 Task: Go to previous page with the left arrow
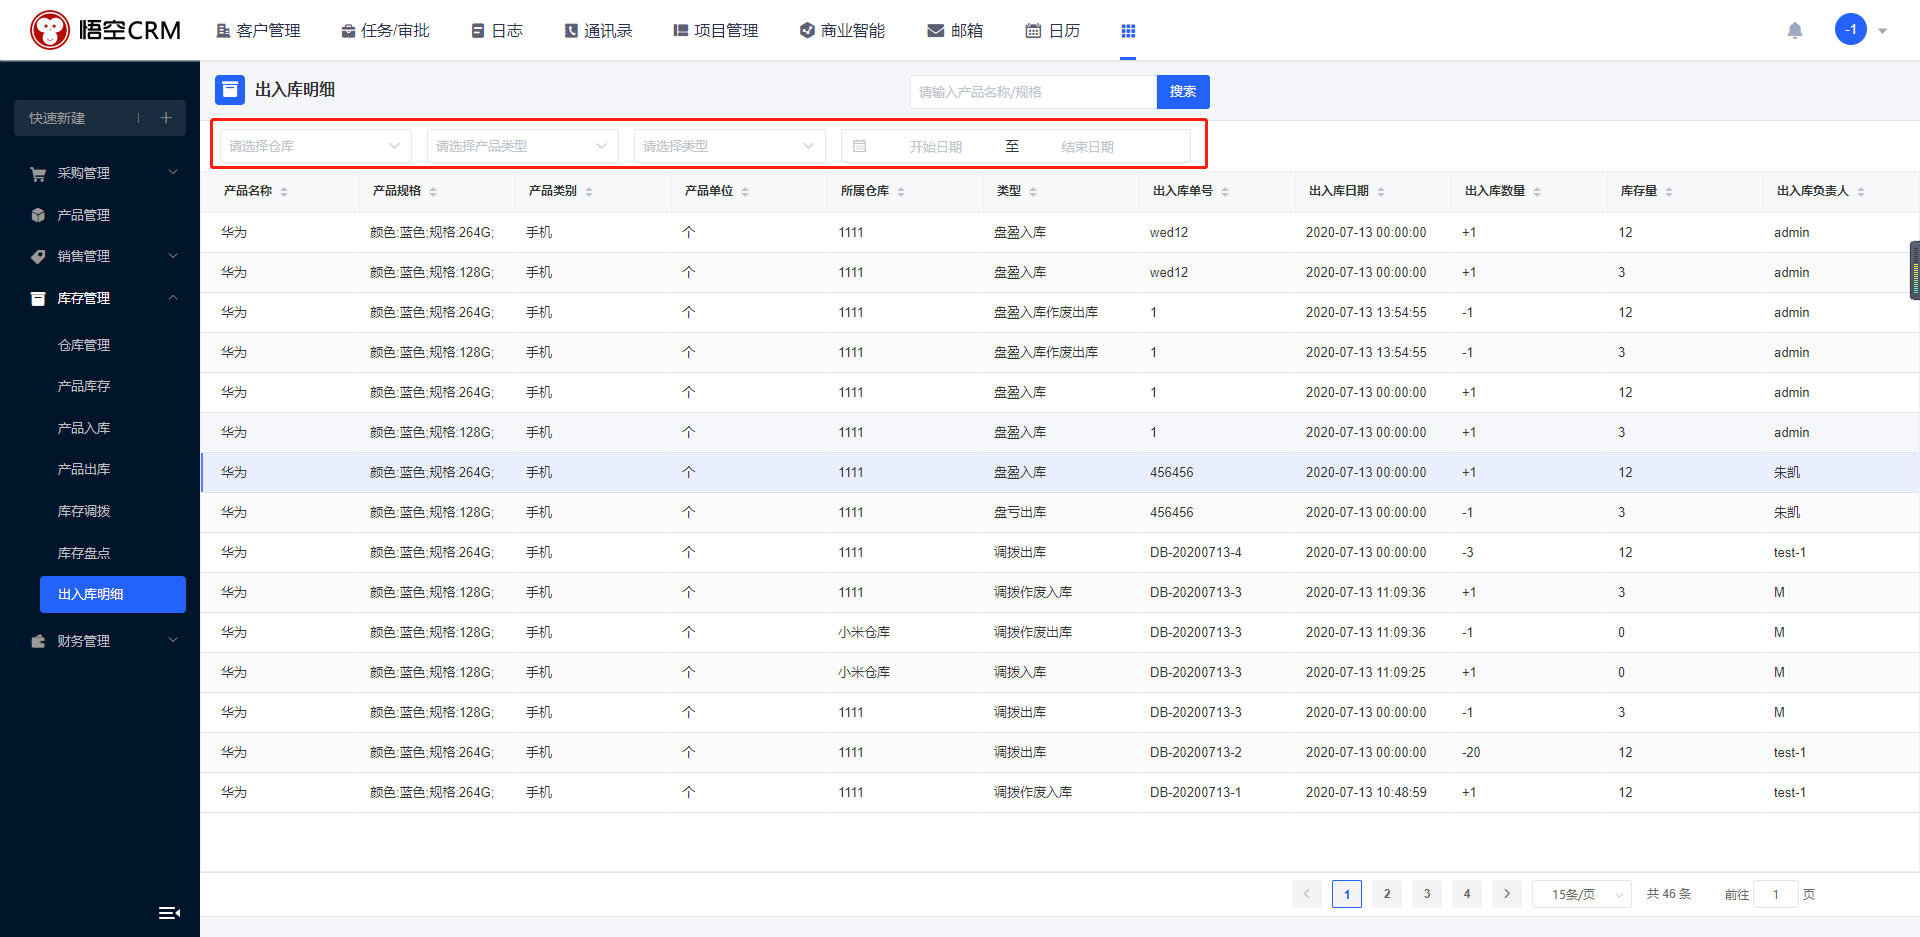1307,894
